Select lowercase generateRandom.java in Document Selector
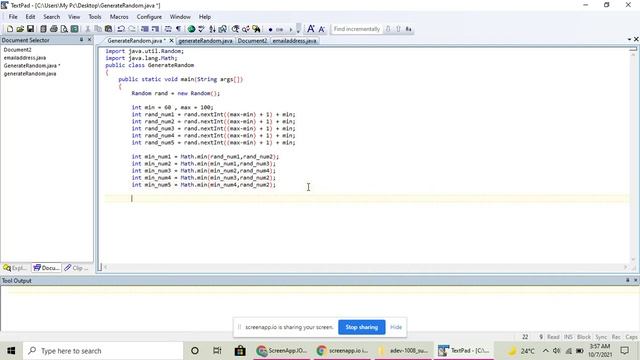Image resolution: width=640 pixels, height=360 pixels. pos(30,74)
